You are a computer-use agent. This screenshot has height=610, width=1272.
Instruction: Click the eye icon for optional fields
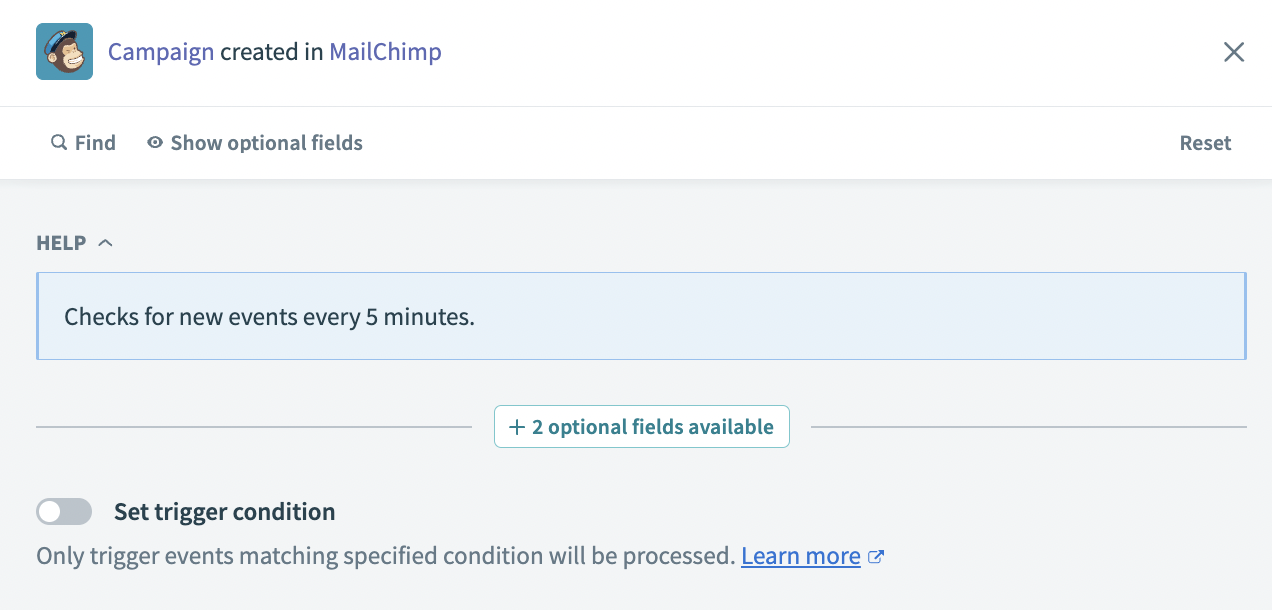pyautogui.click(x=155, y=143)
